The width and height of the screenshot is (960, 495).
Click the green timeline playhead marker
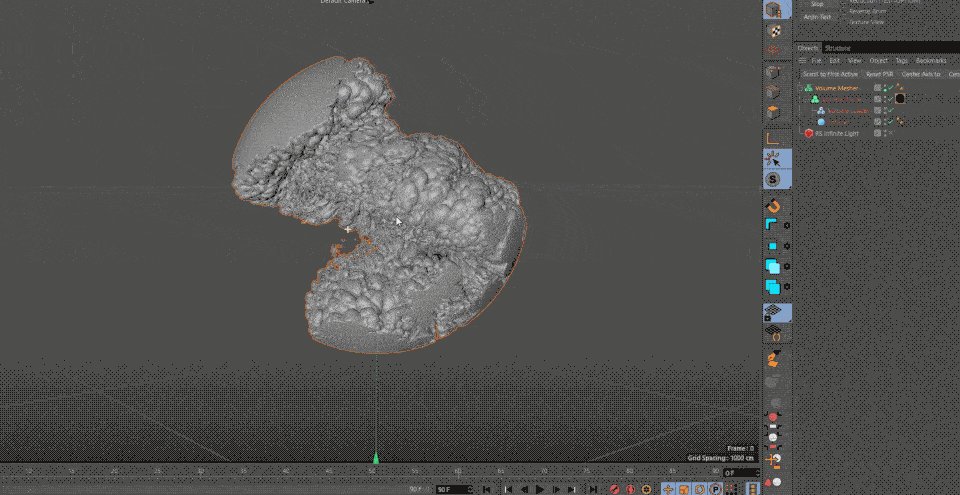pos(376,458)
